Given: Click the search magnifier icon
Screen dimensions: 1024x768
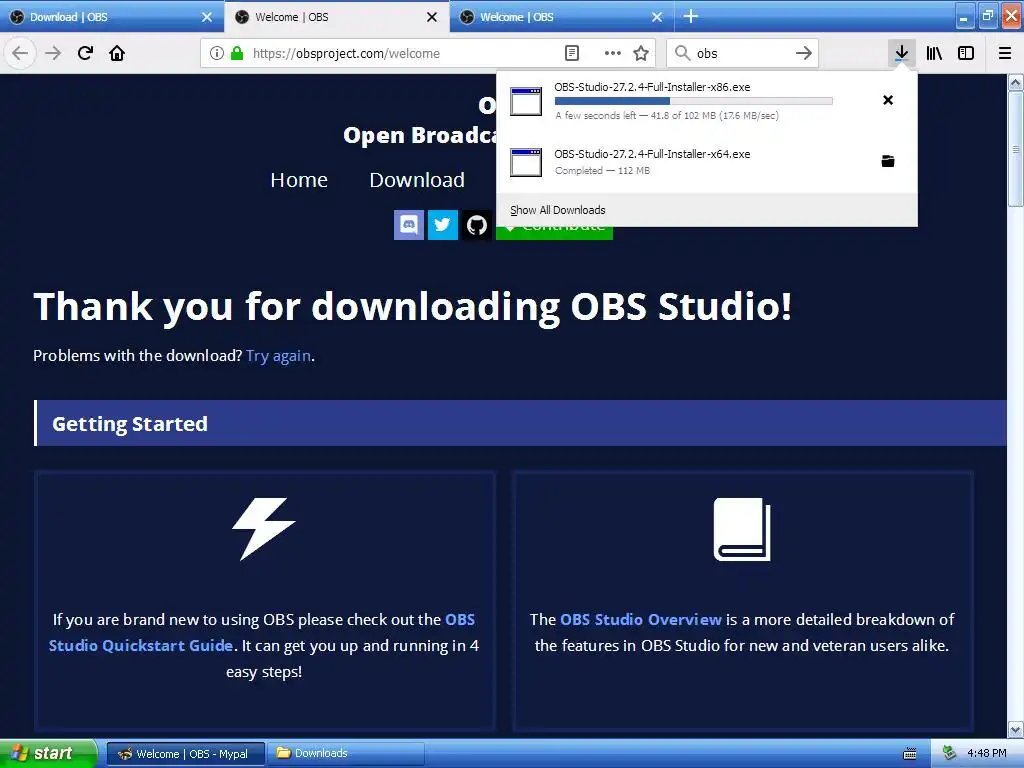Looking at the screenshot, I should pyautogui.click(x=682, y=53).
